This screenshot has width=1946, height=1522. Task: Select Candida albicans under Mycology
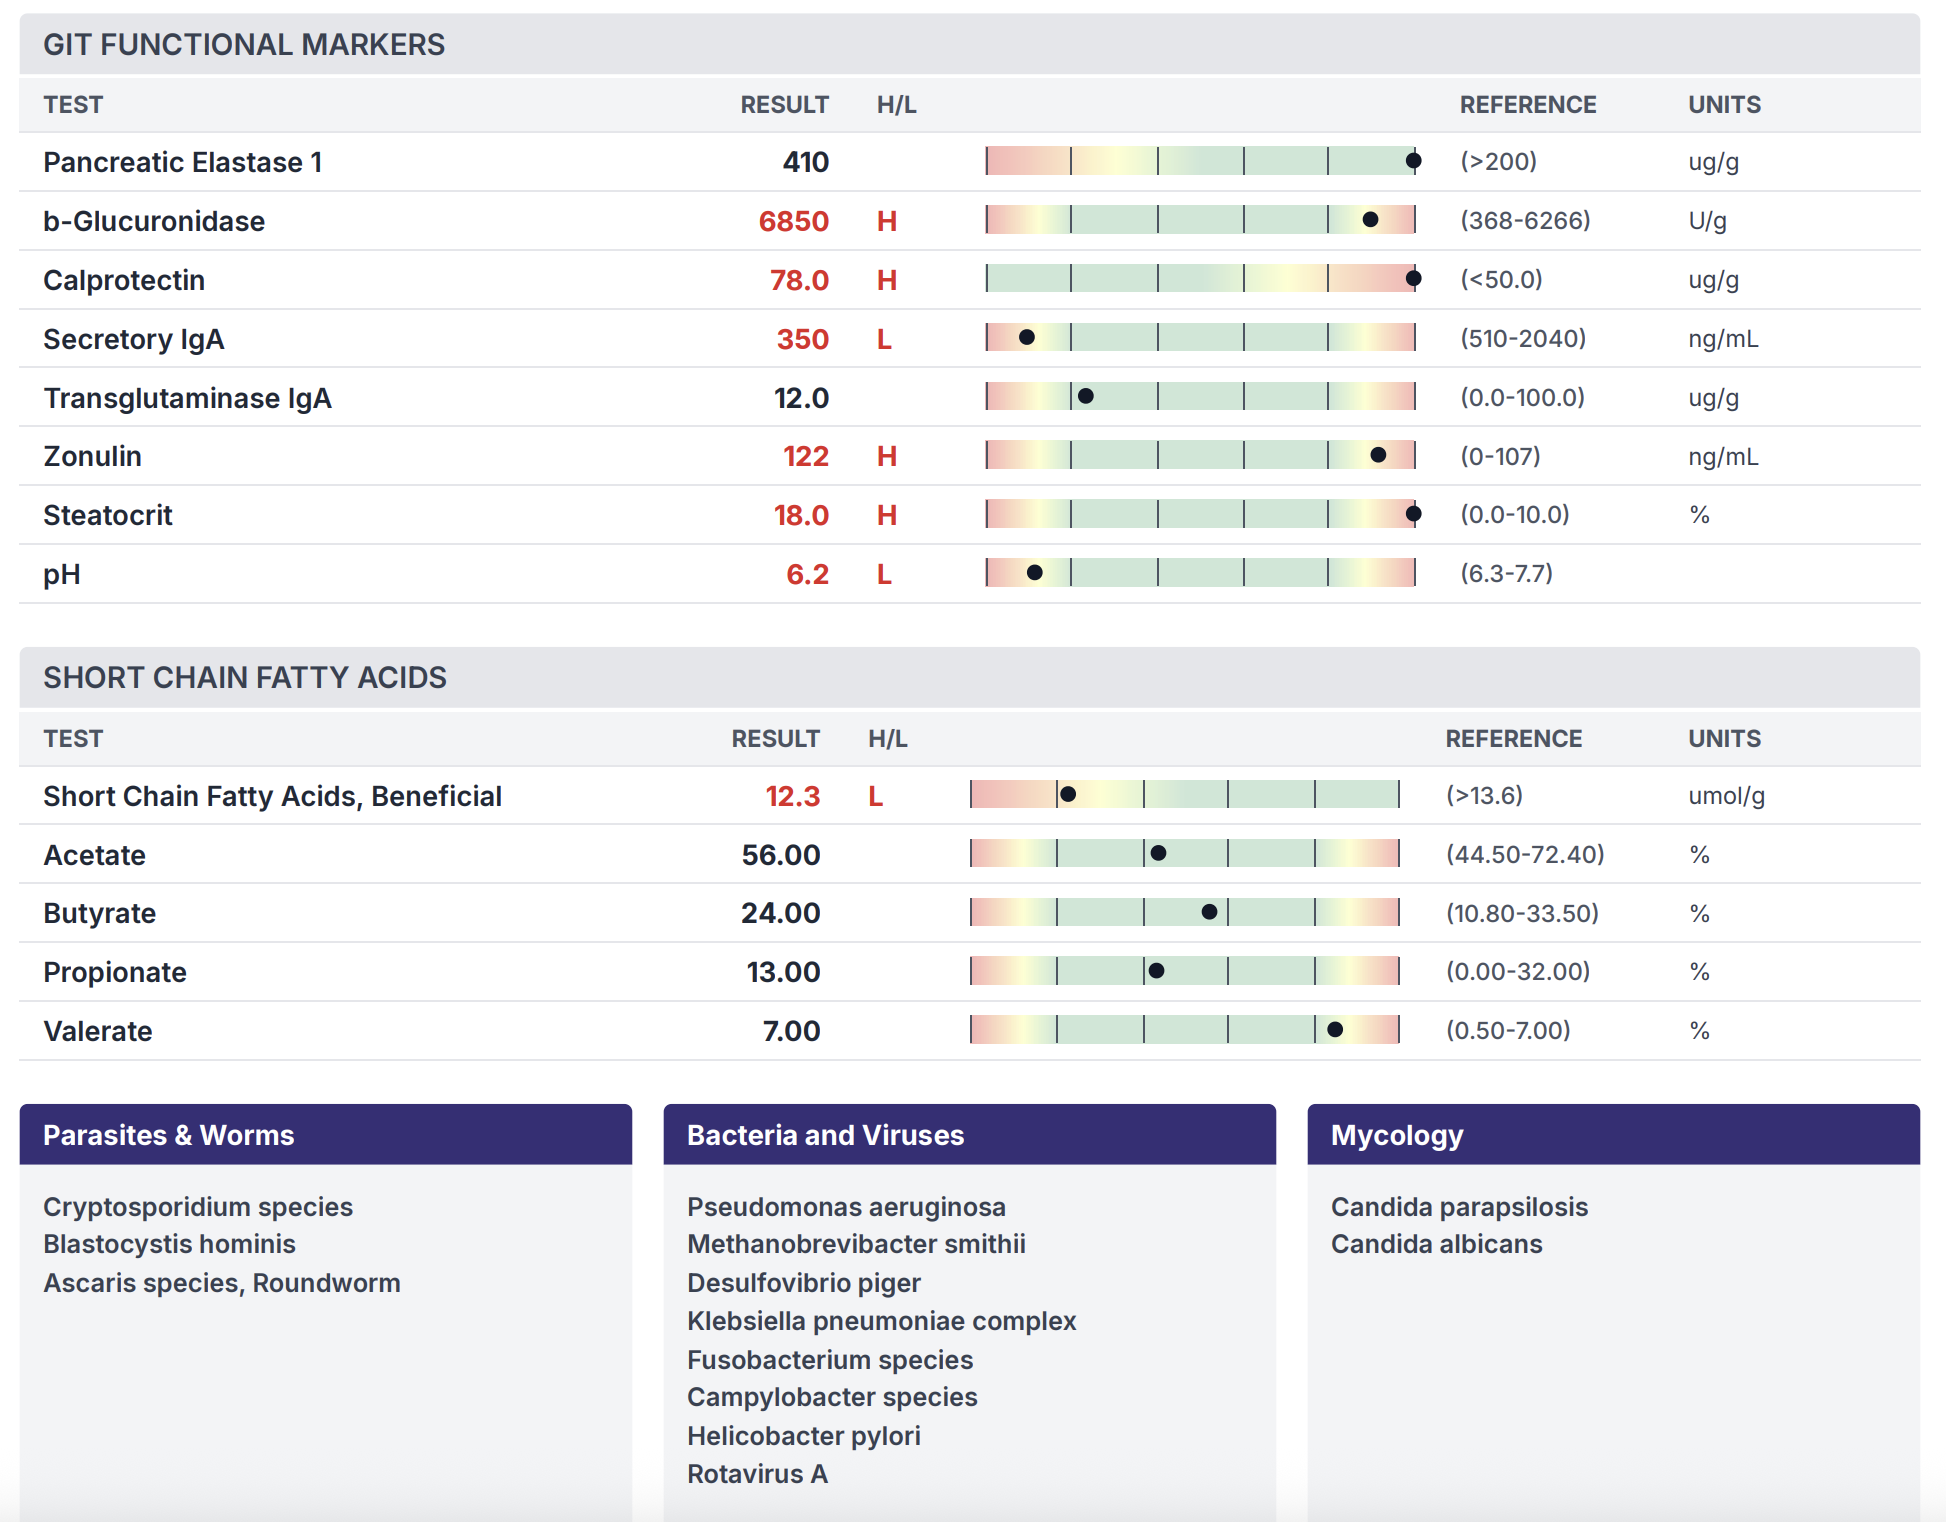tap(1437, 1244)
